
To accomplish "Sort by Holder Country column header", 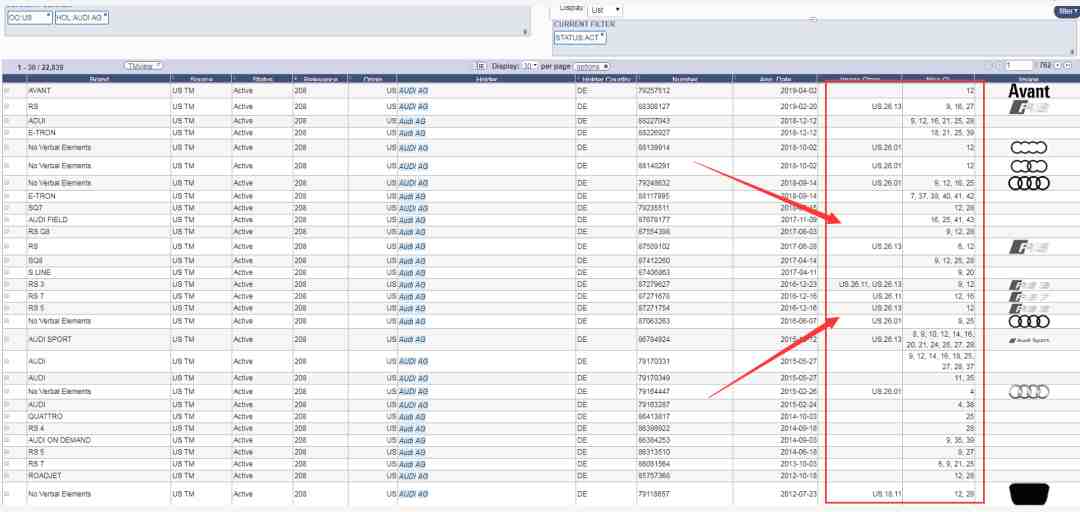I will point(606,79).
